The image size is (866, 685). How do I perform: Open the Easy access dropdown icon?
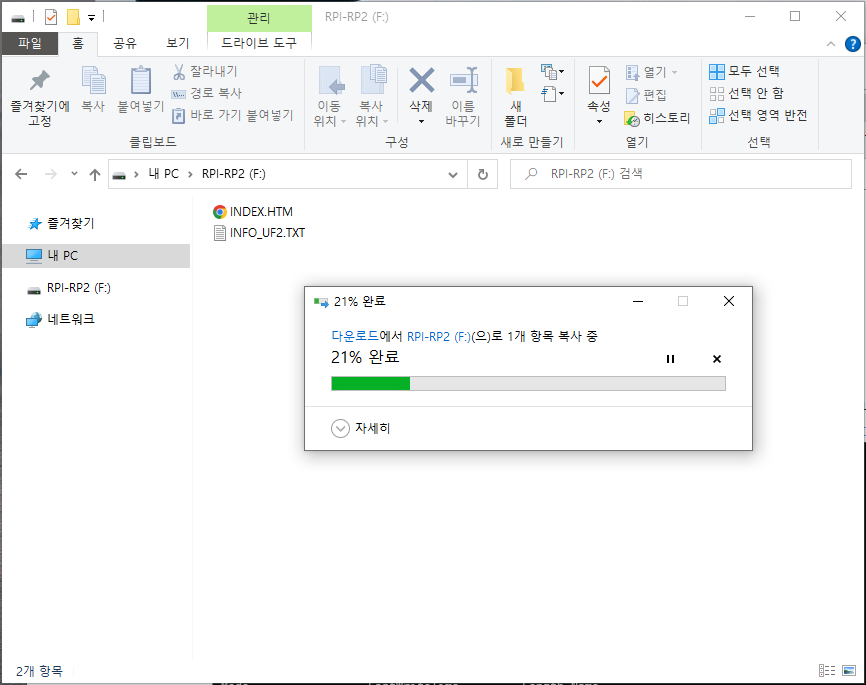552,93
